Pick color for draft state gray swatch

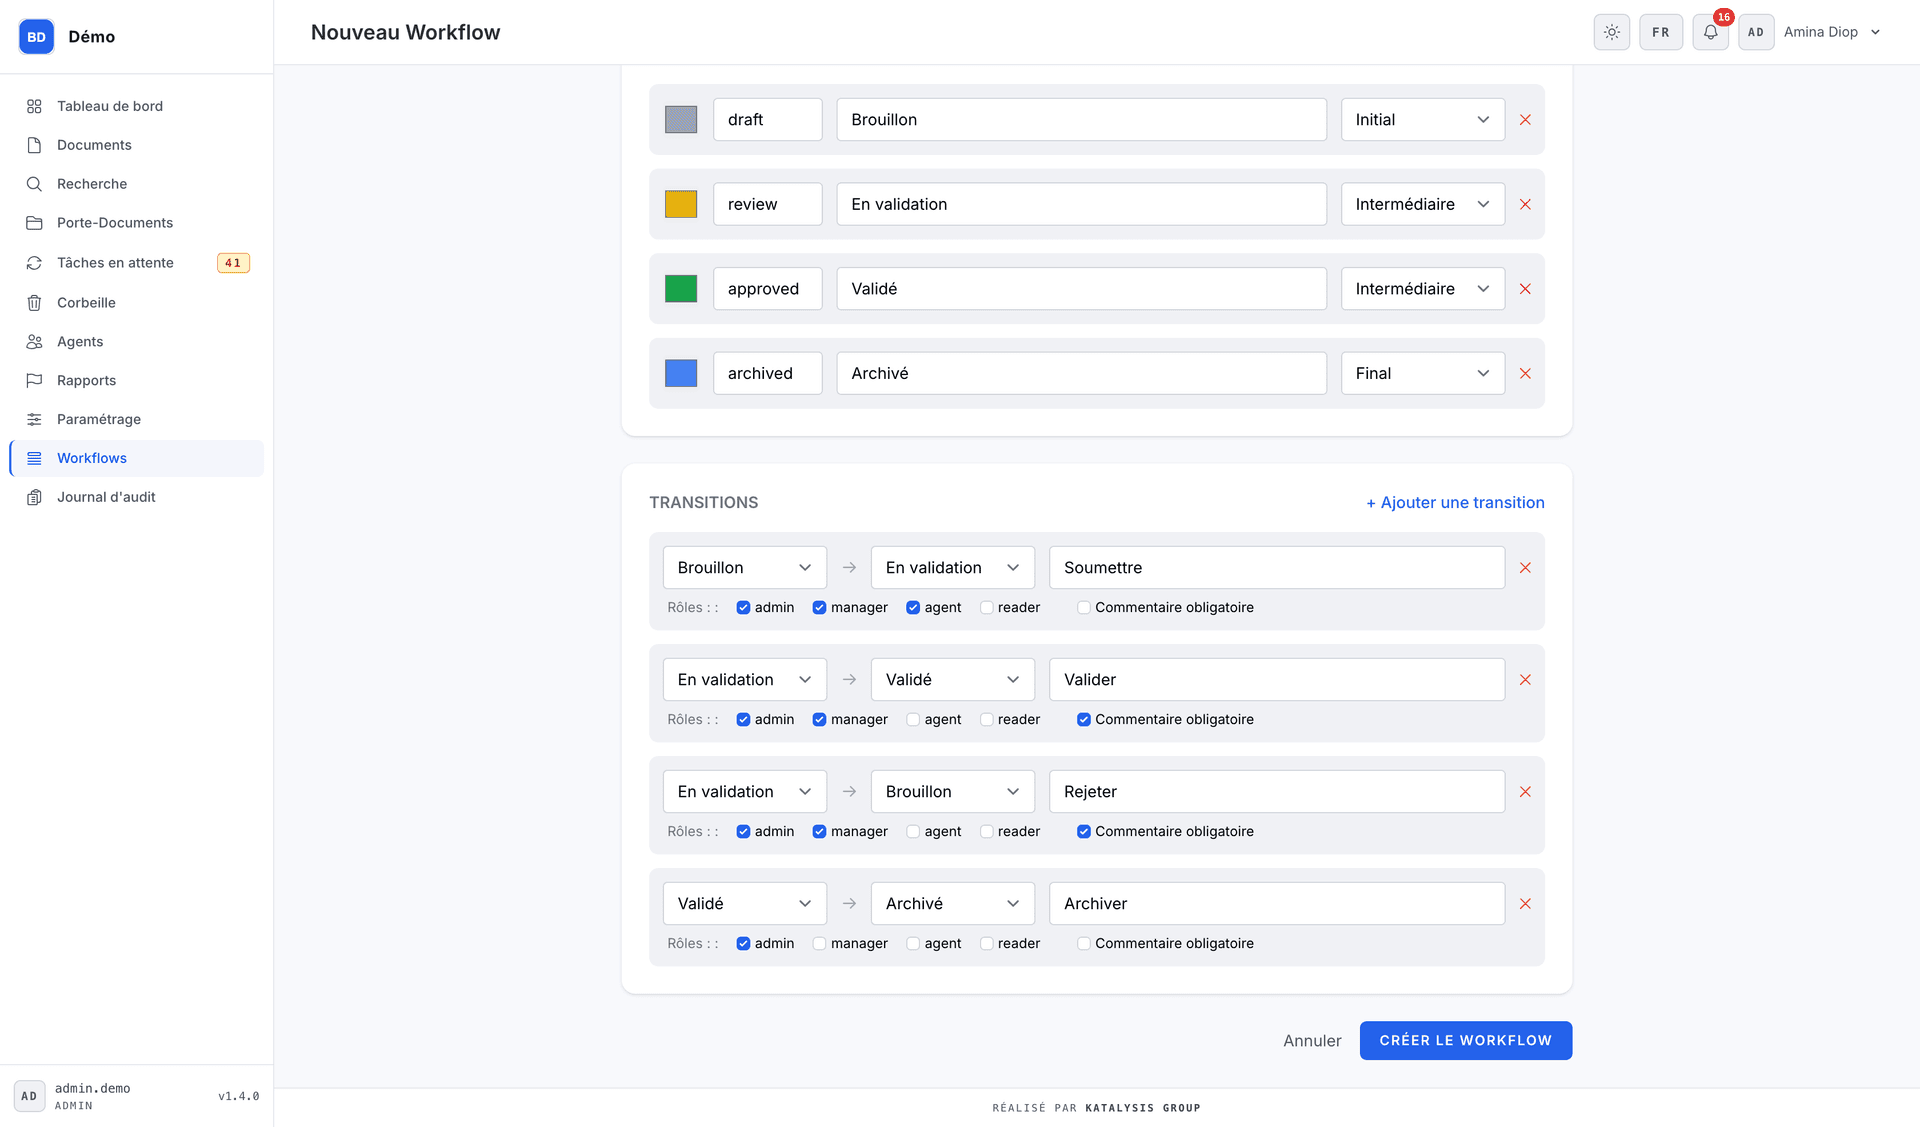click(681, 120)
